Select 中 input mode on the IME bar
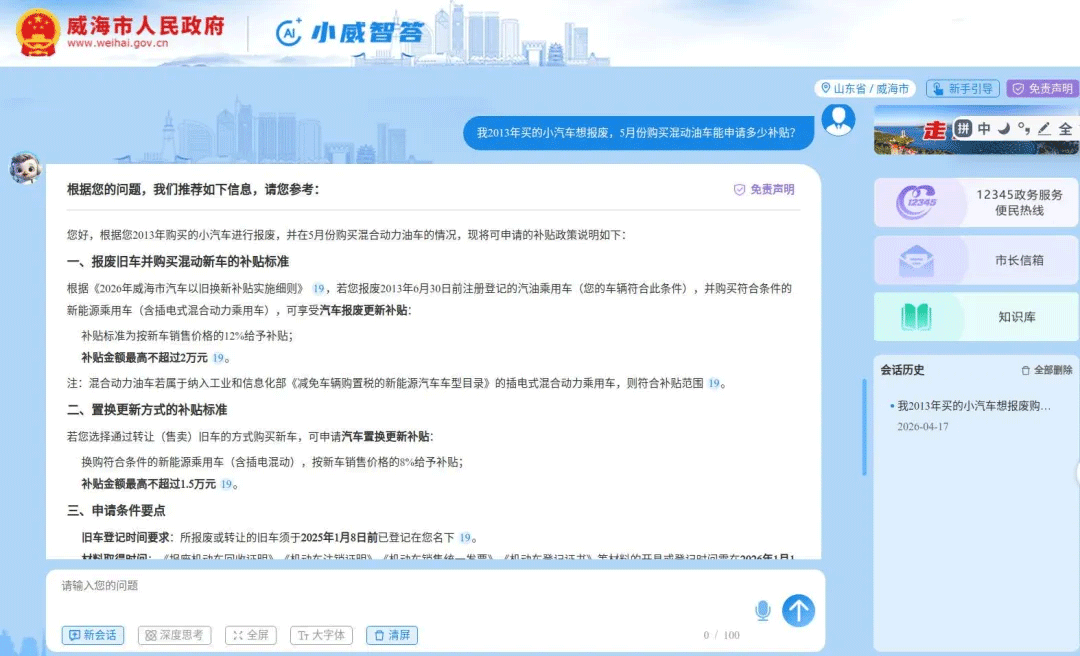Image resolution: width=1080 pixels, height=656 pixels. point(983,130)
